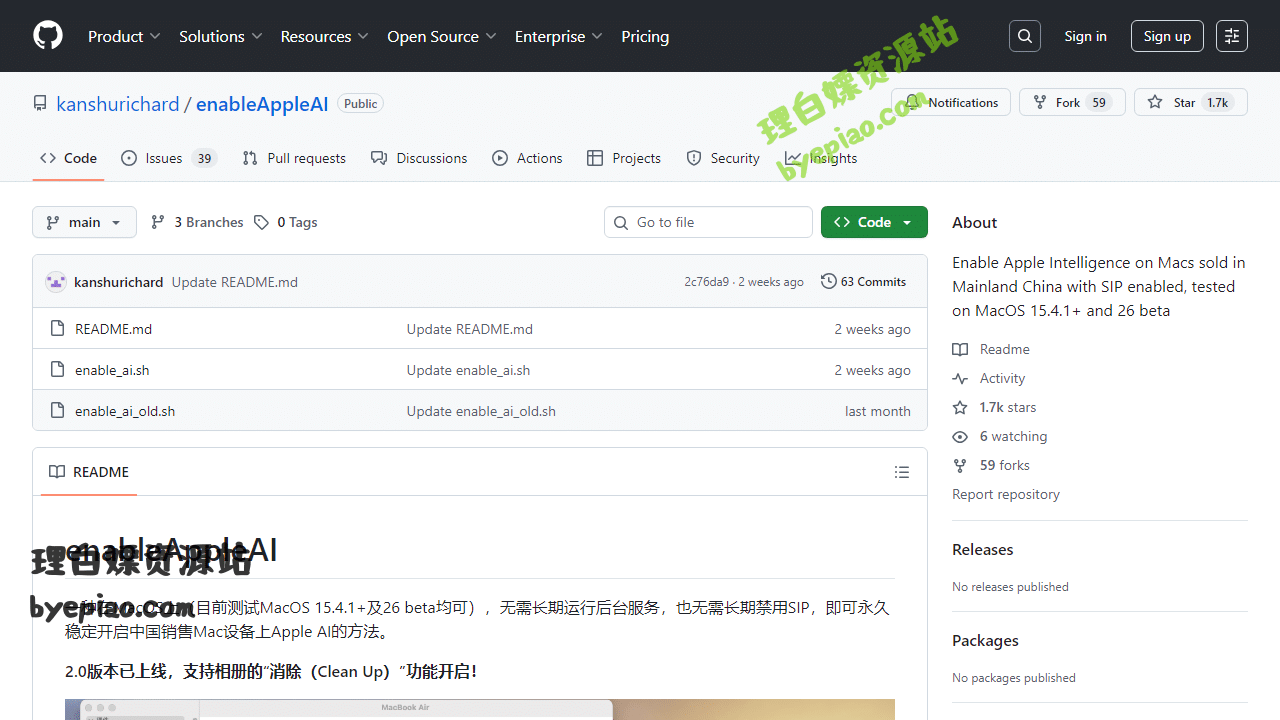The height and width of the screenshot is (720, 1280).
Task: Open the Activity link in About
Action: coord(989,378)
